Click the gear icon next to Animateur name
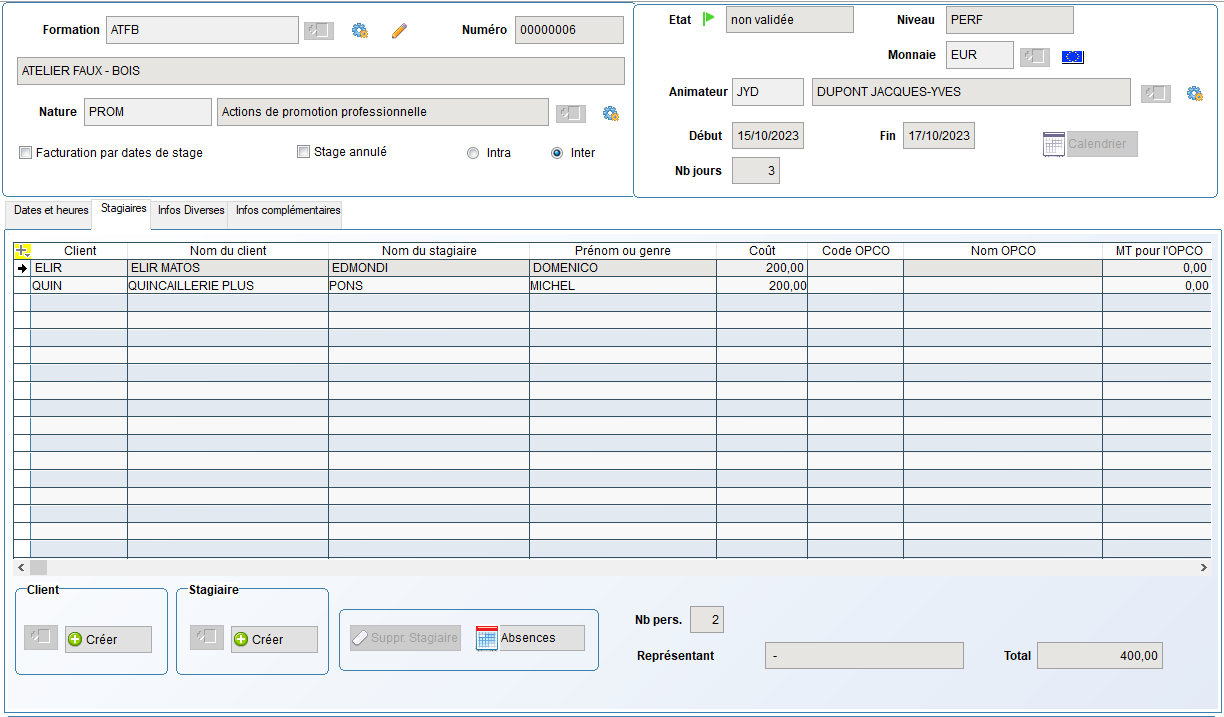This screenshot has height=717, width=1224. coord(1194,94)
